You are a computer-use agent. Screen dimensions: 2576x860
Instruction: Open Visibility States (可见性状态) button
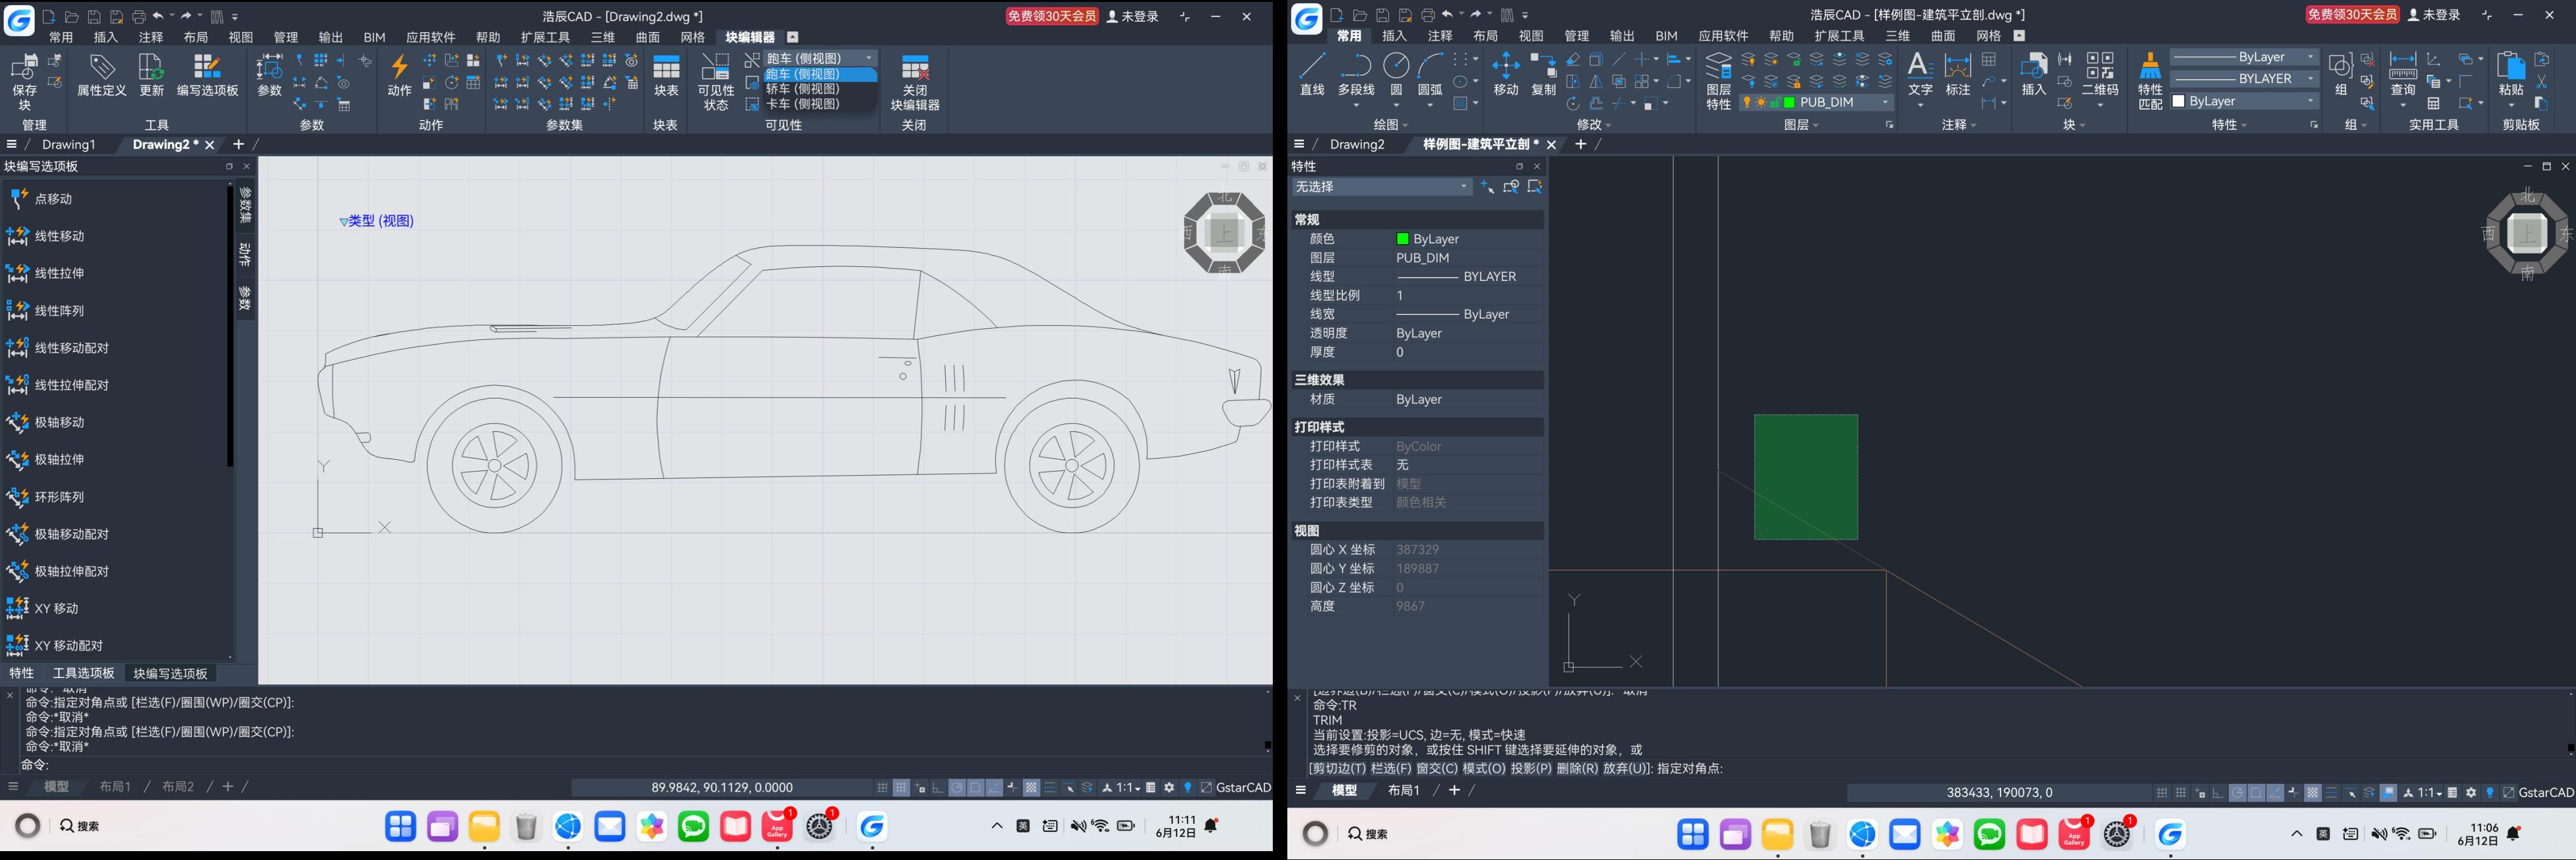[715, 82]
